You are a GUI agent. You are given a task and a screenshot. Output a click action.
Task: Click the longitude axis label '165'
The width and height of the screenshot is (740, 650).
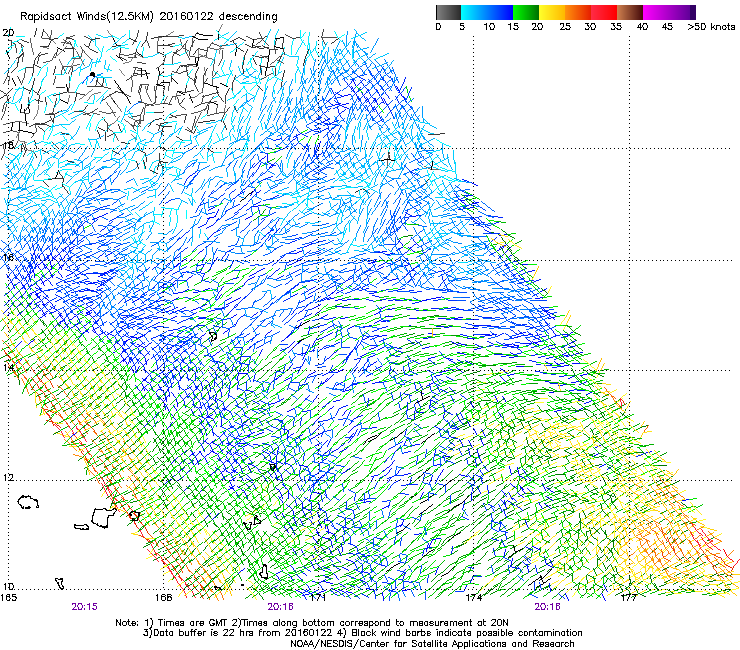8,598
